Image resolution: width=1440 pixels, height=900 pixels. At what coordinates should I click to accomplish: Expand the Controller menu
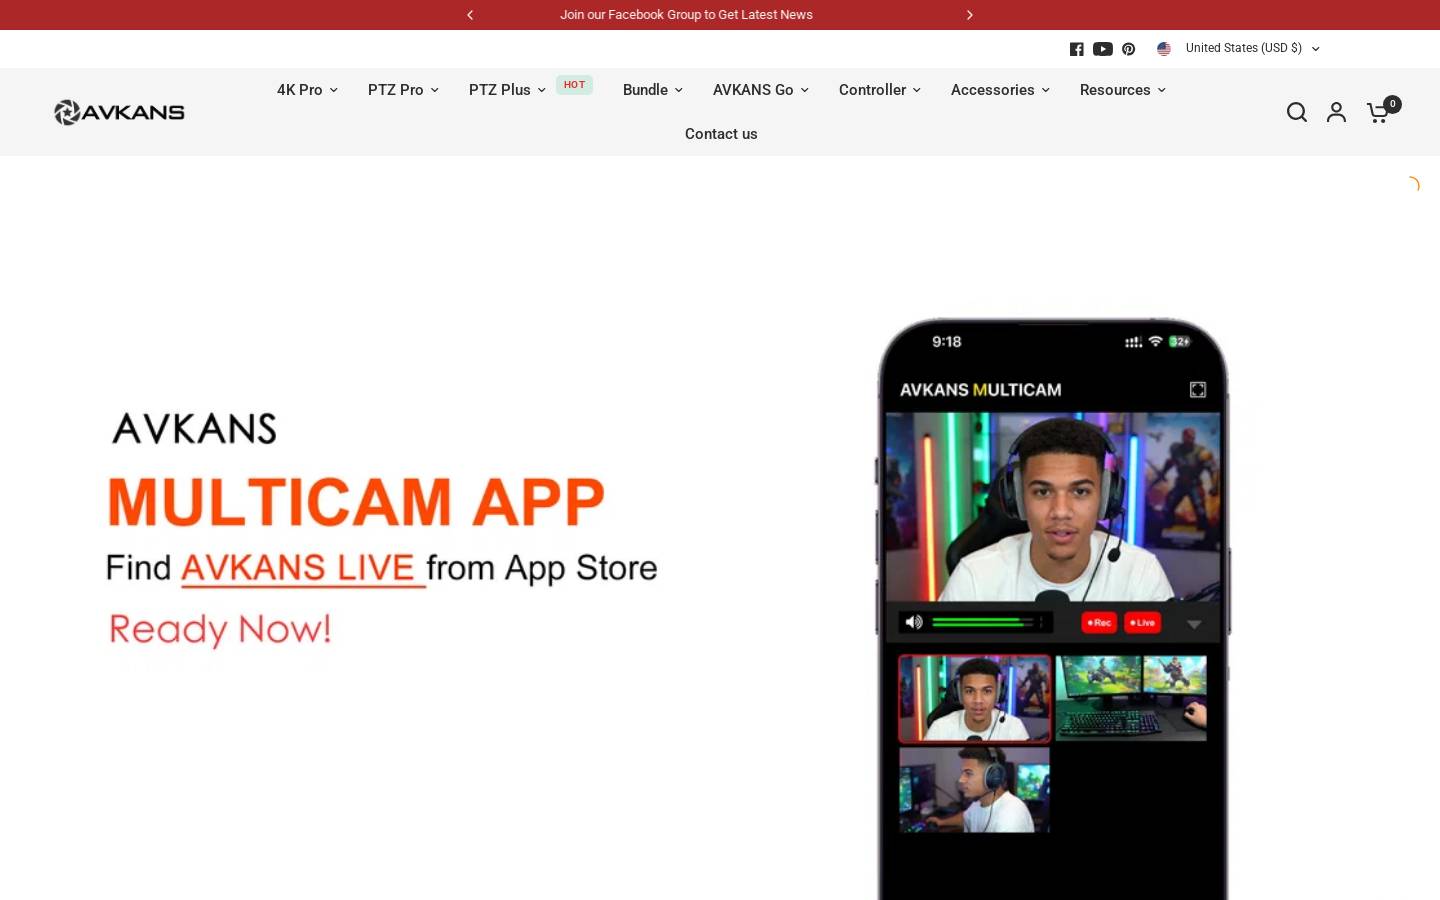coord(880,90)
